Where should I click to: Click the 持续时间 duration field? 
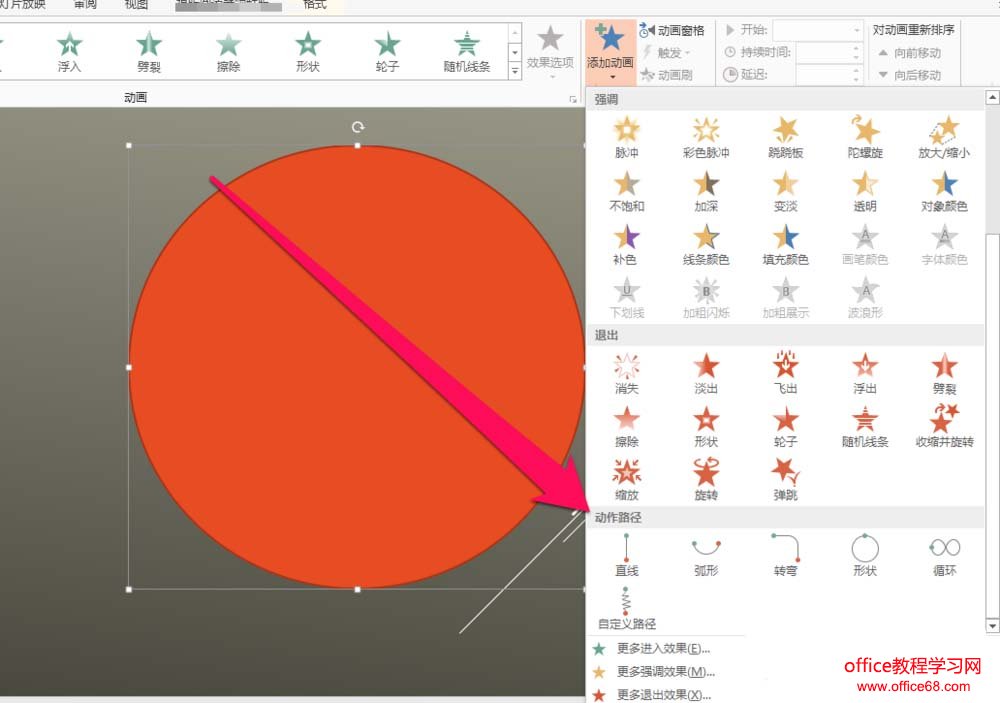coord(829,52)
